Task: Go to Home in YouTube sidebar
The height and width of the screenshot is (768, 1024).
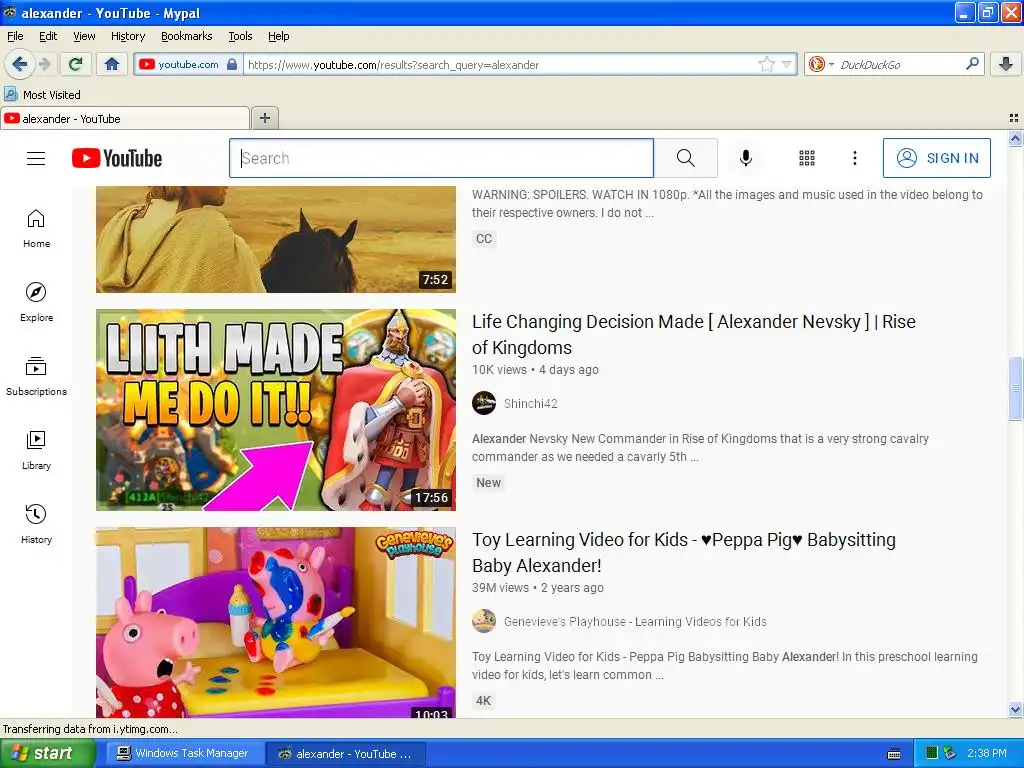Action: [x=36, y=229]
